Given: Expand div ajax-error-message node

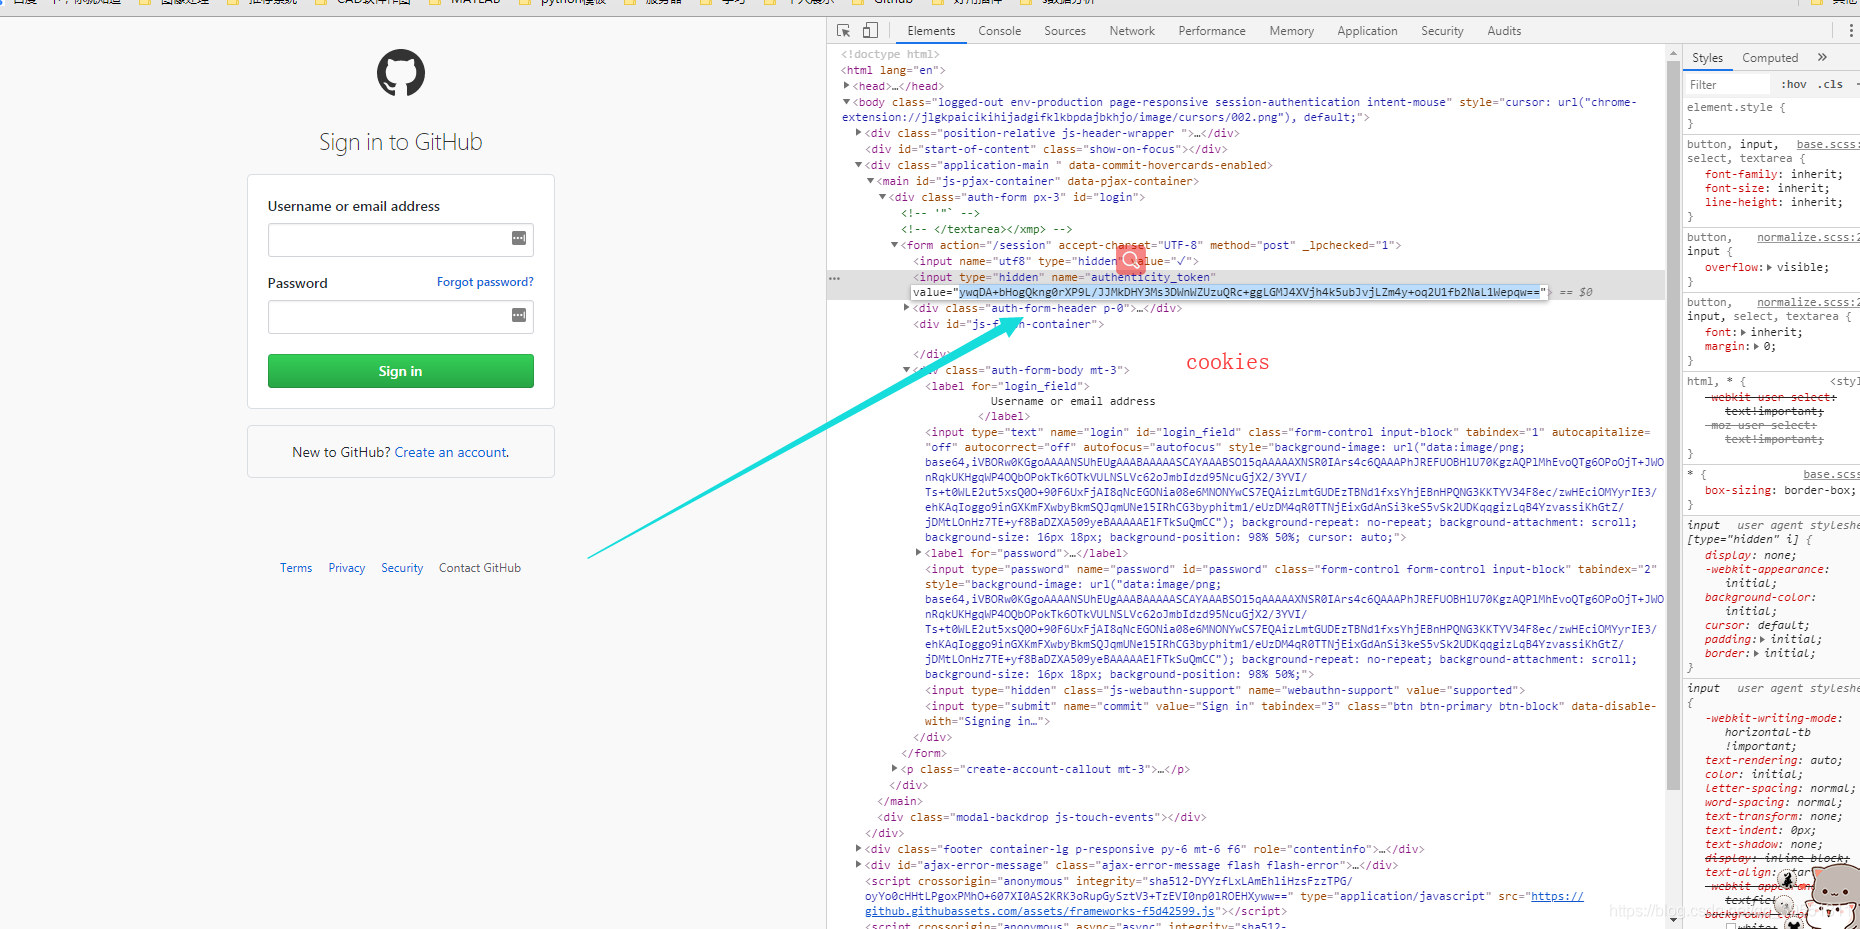Looking at the screenshot, I should [x=859, y=865].
